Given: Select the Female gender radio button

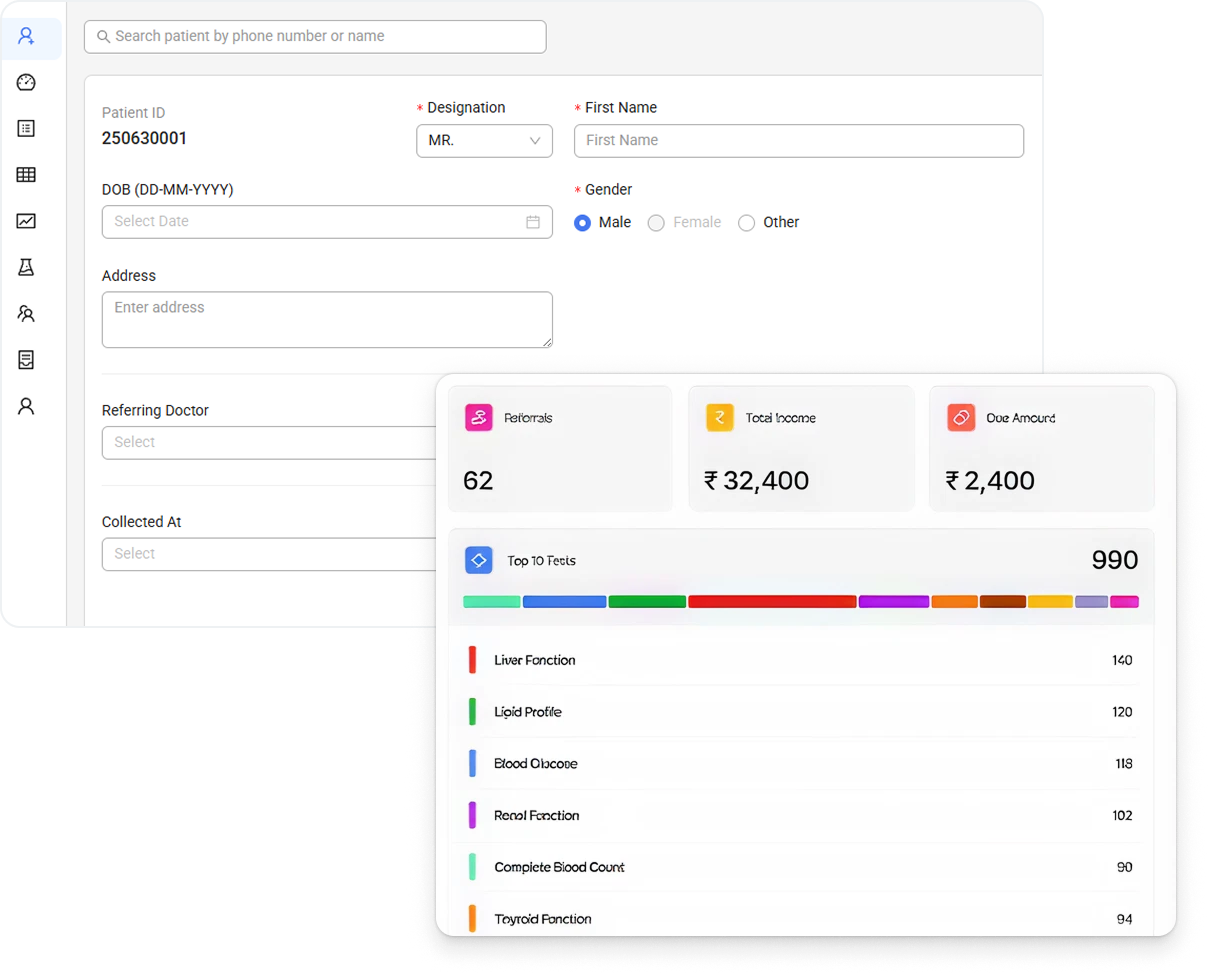Looking at the screenshot, I should coord(656,223).
